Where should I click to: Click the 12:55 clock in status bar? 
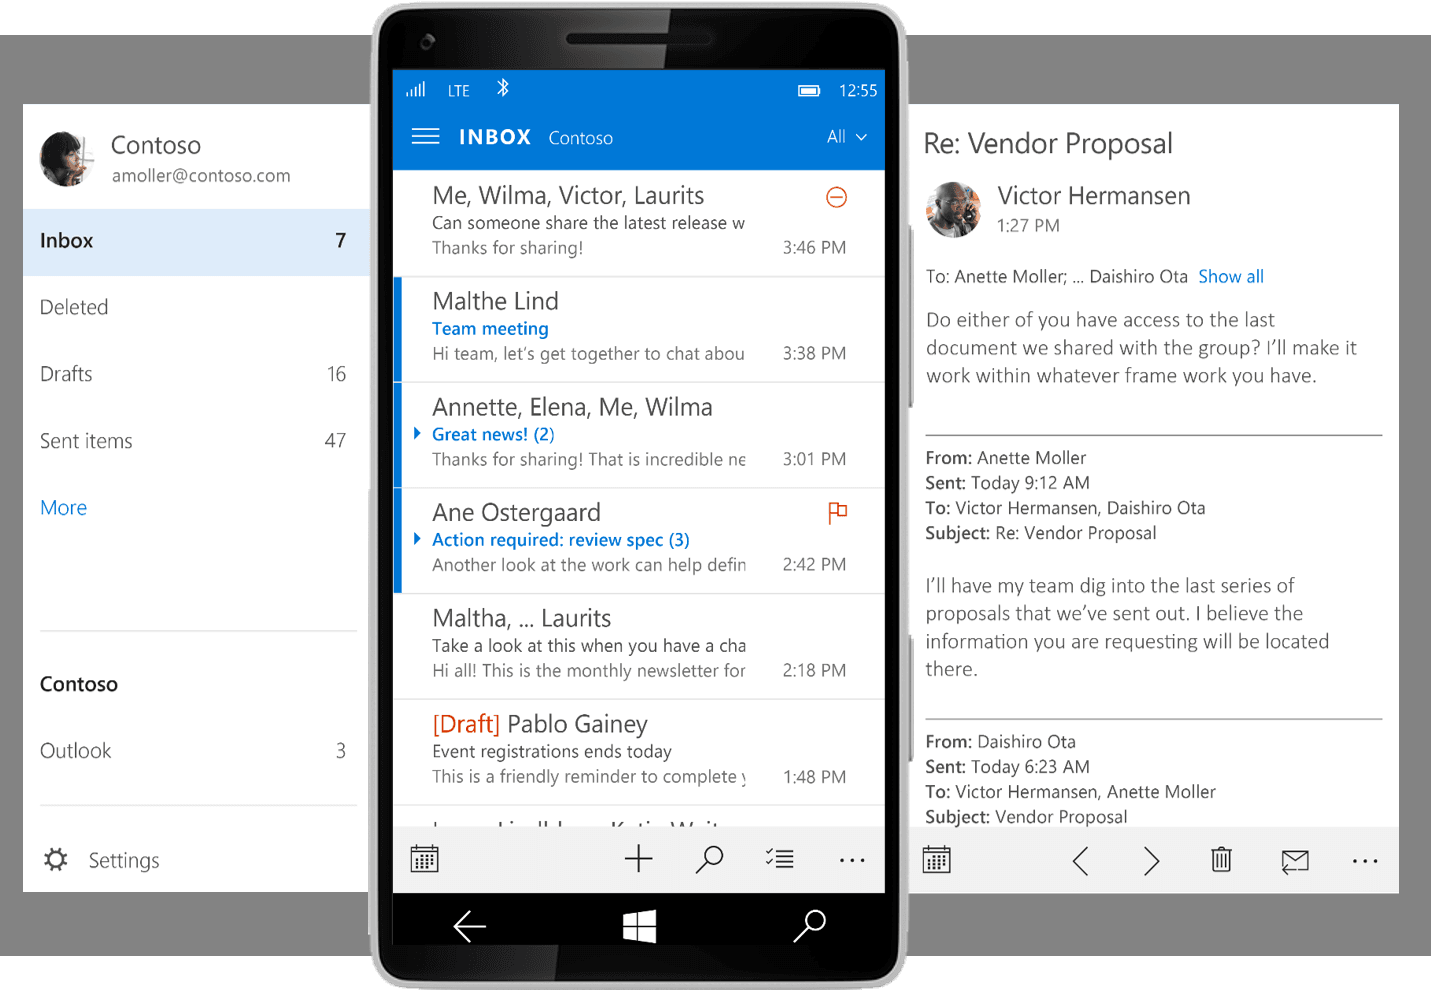(x=858, y=90)
